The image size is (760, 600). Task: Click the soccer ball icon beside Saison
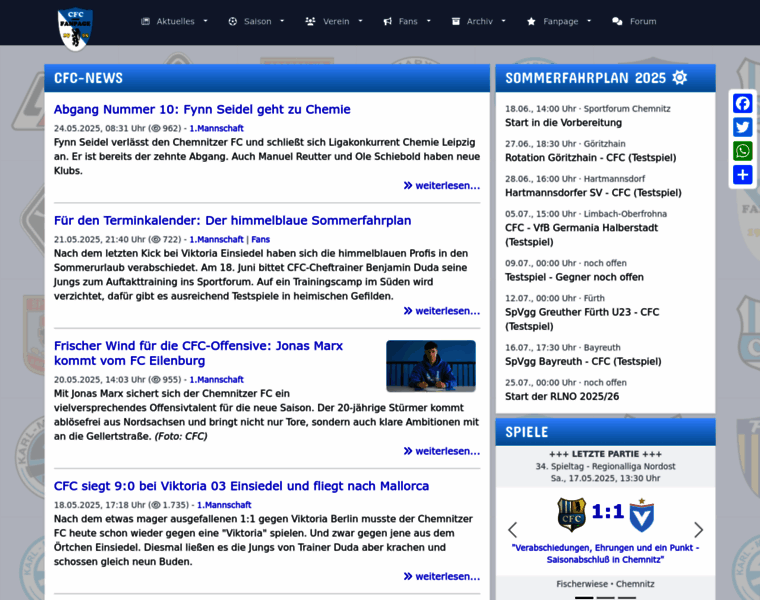tap(233, 21)
